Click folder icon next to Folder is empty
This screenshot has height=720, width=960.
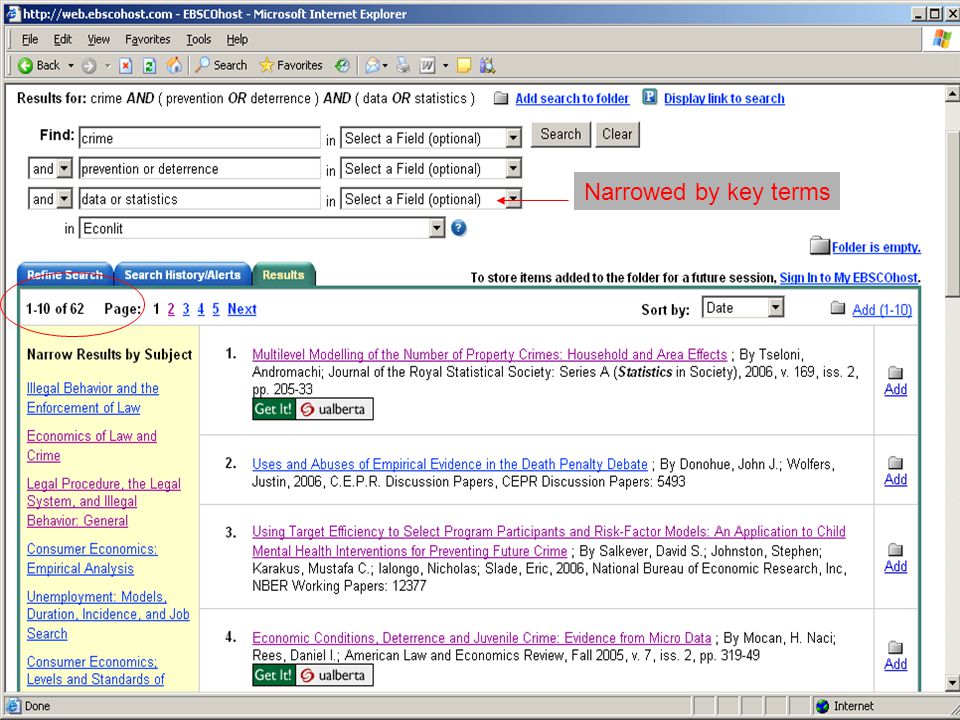[820, 246]
